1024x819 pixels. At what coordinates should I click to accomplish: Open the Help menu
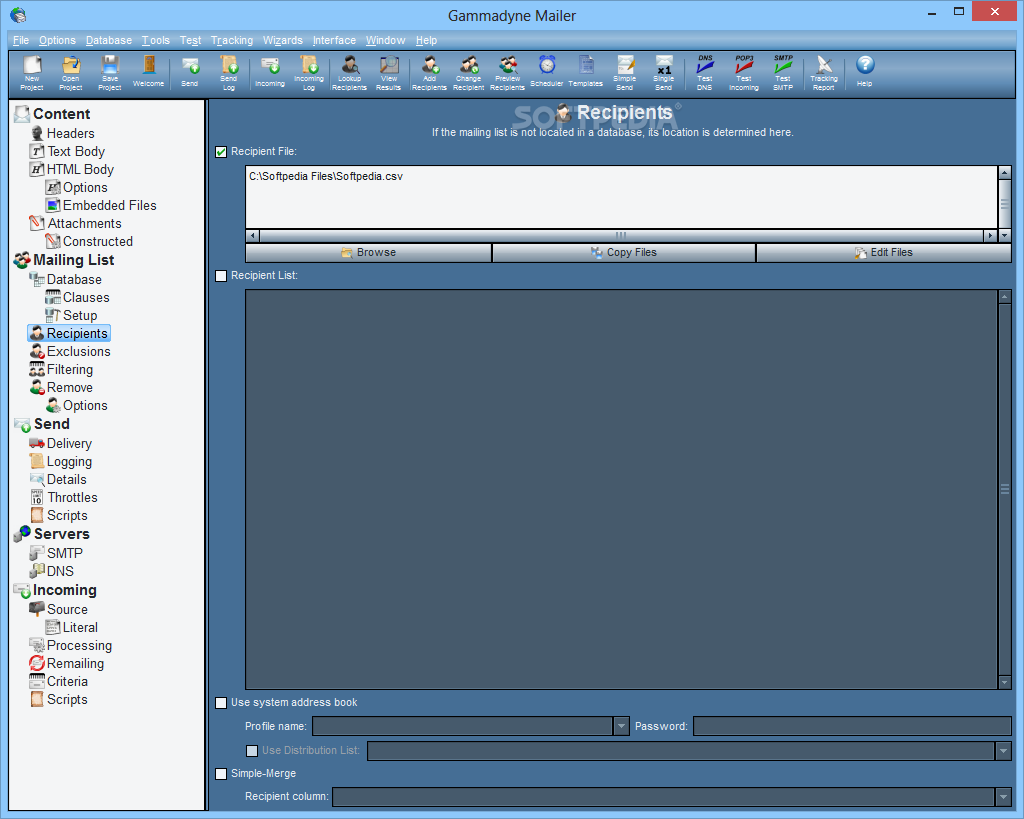(x=426, y=40)
